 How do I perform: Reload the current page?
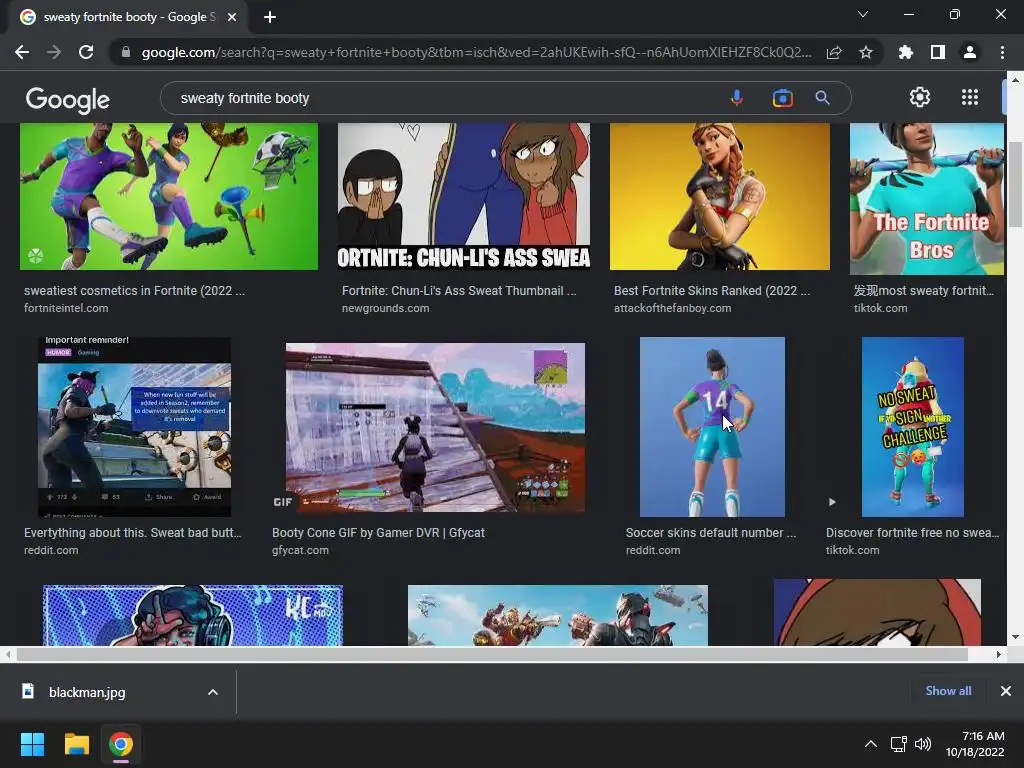[x=86, y=52]
